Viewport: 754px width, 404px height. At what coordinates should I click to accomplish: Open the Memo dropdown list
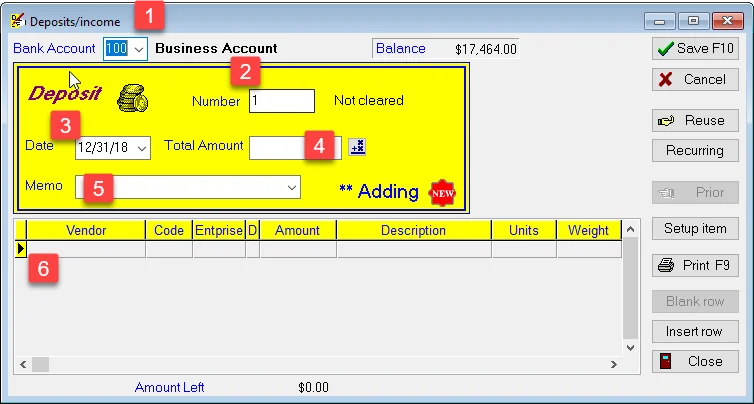[x=292, y=187]
